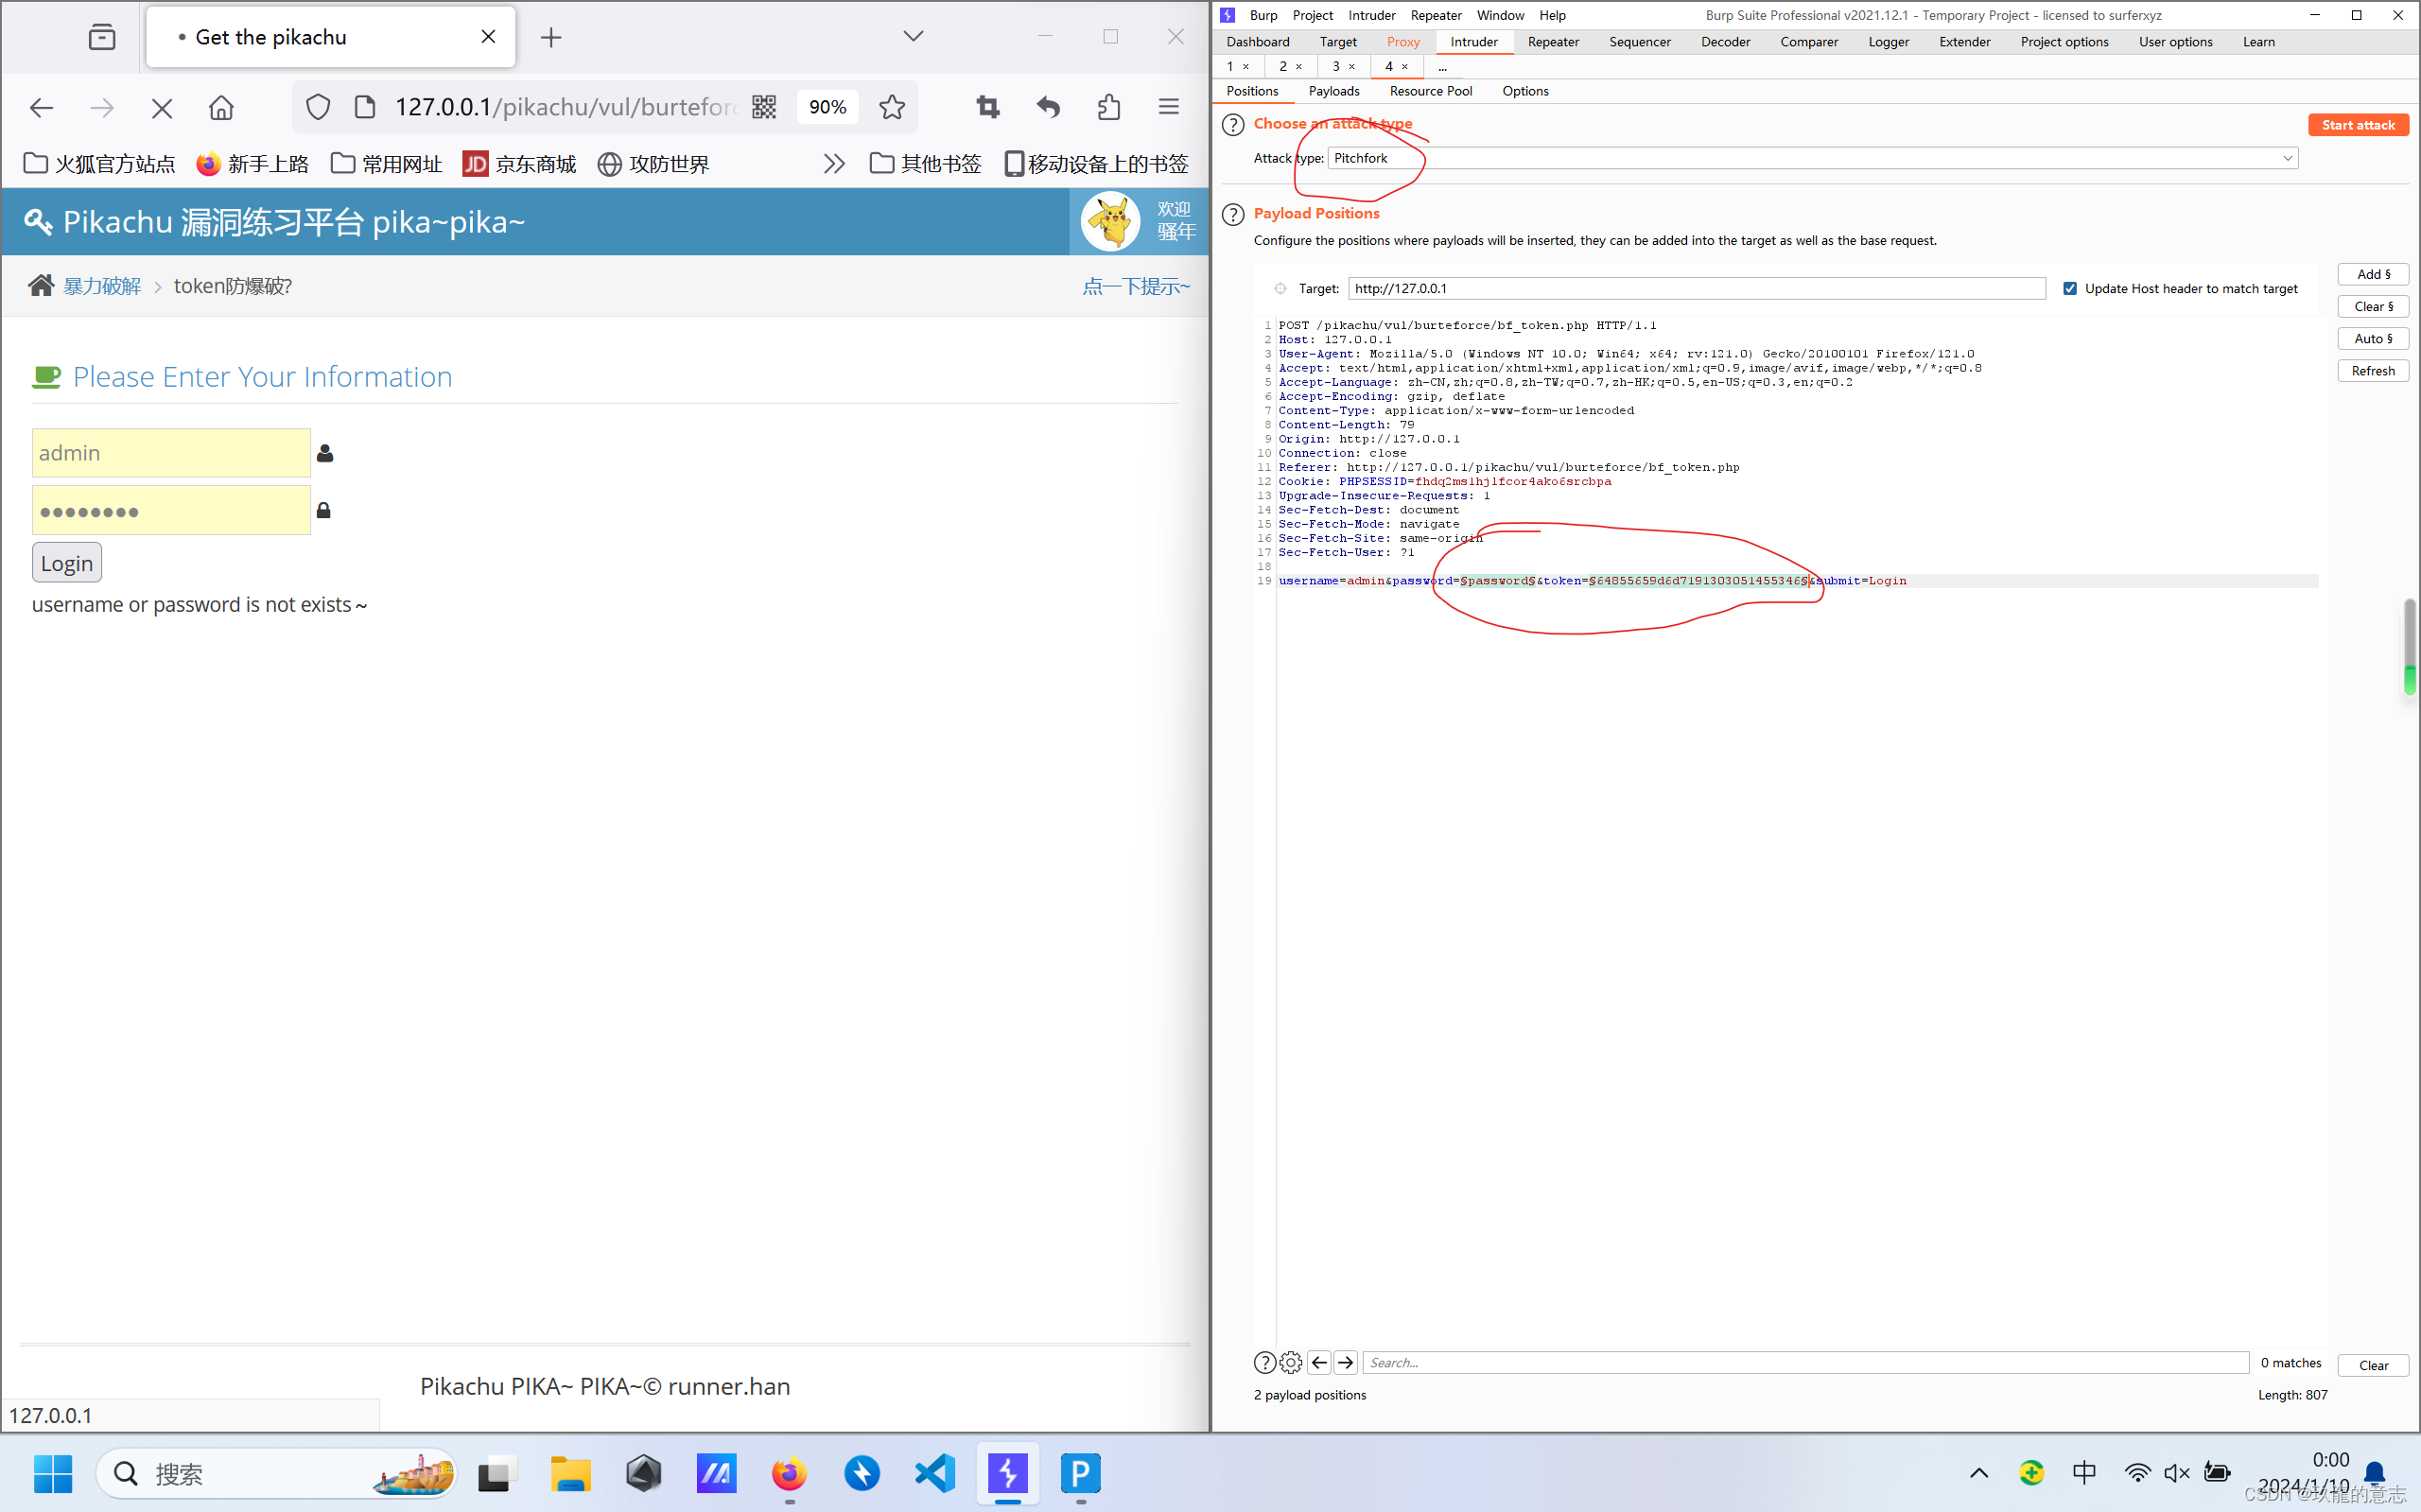Image resolution: width=2421 pixels, height=1512 pixels.
Task: Click the Login button
Action: click(67, 562)
